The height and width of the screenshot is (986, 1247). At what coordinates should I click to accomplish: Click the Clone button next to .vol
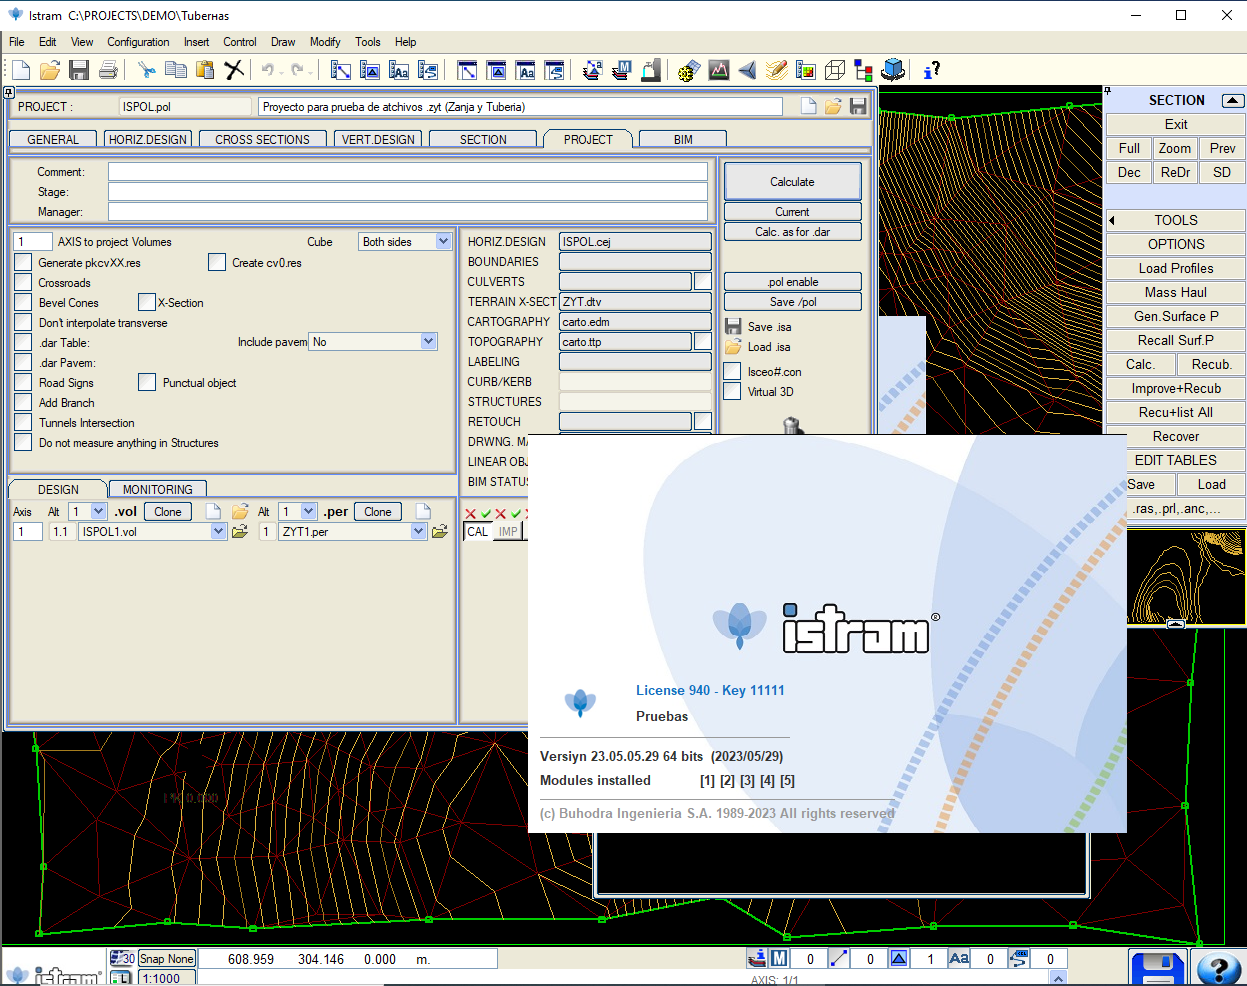pyautogui.click(x=168, y=511)
